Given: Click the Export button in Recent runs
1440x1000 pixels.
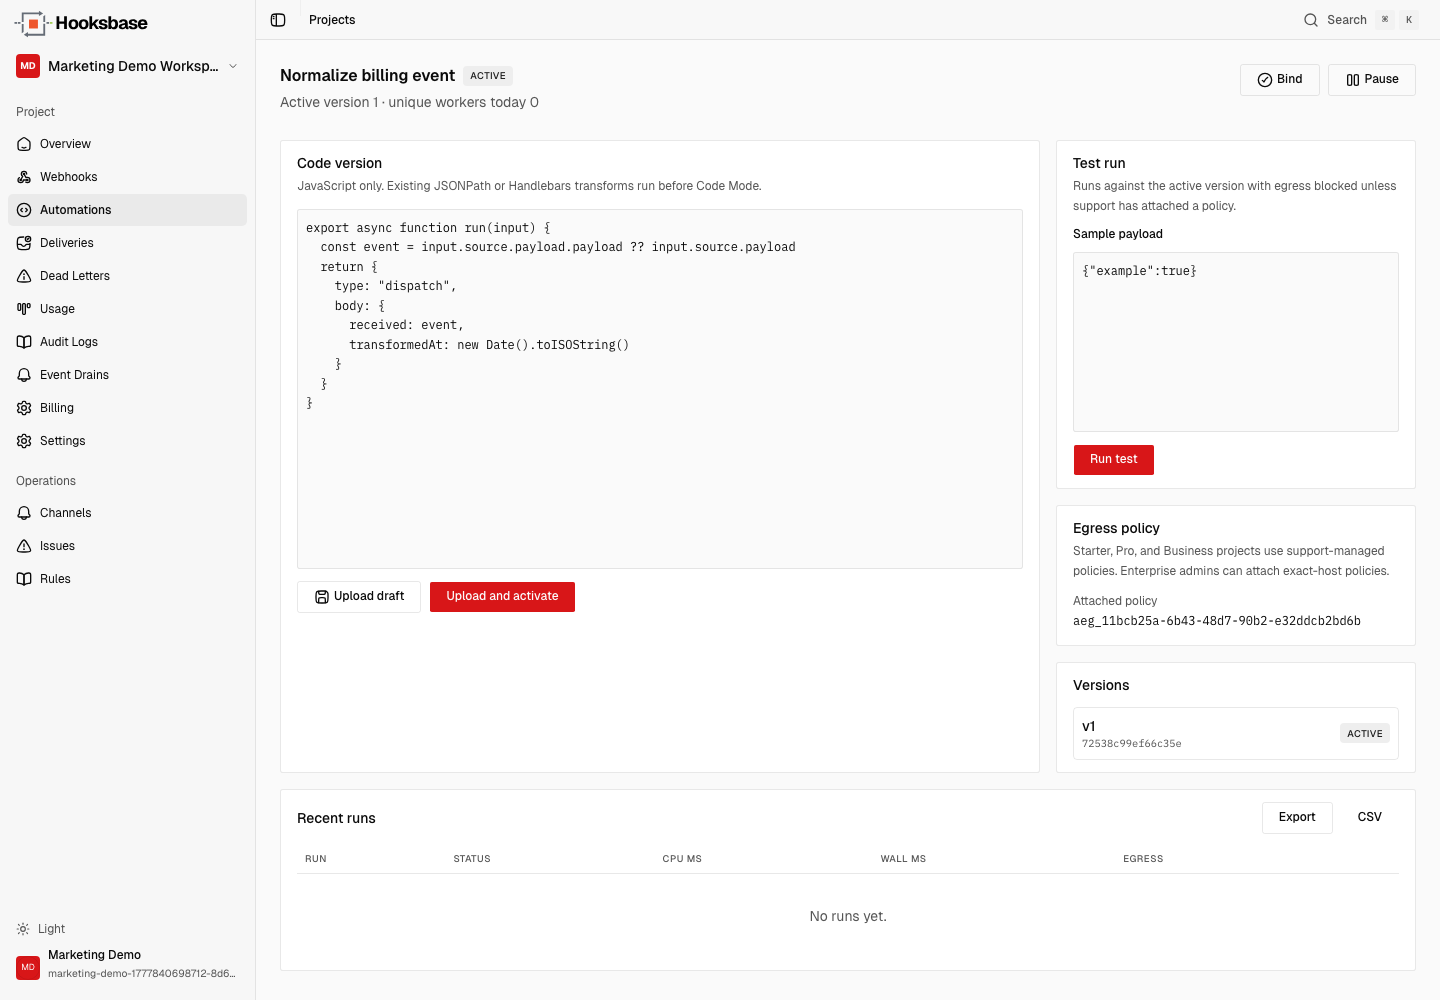Looking at the screenshot, I should pyautogui.click(x=1297, y=818).
